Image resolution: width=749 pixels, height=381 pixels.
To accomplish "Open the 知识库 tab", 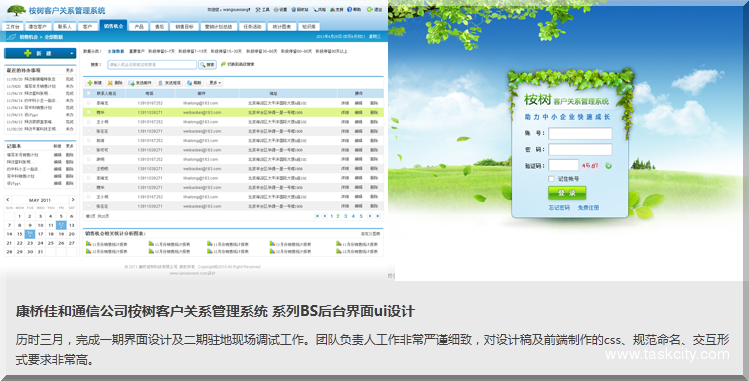I will tap(309, 27).
